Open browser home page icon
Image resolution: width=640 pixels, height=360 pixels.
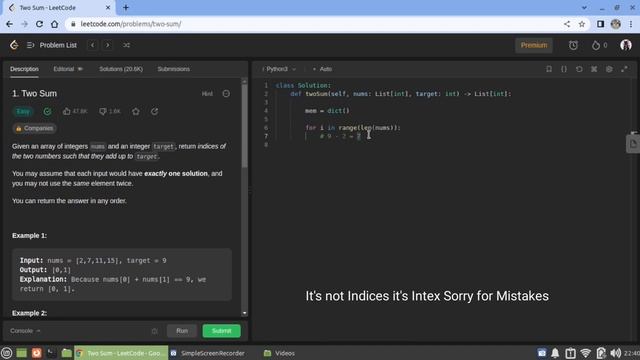point(55,24)
